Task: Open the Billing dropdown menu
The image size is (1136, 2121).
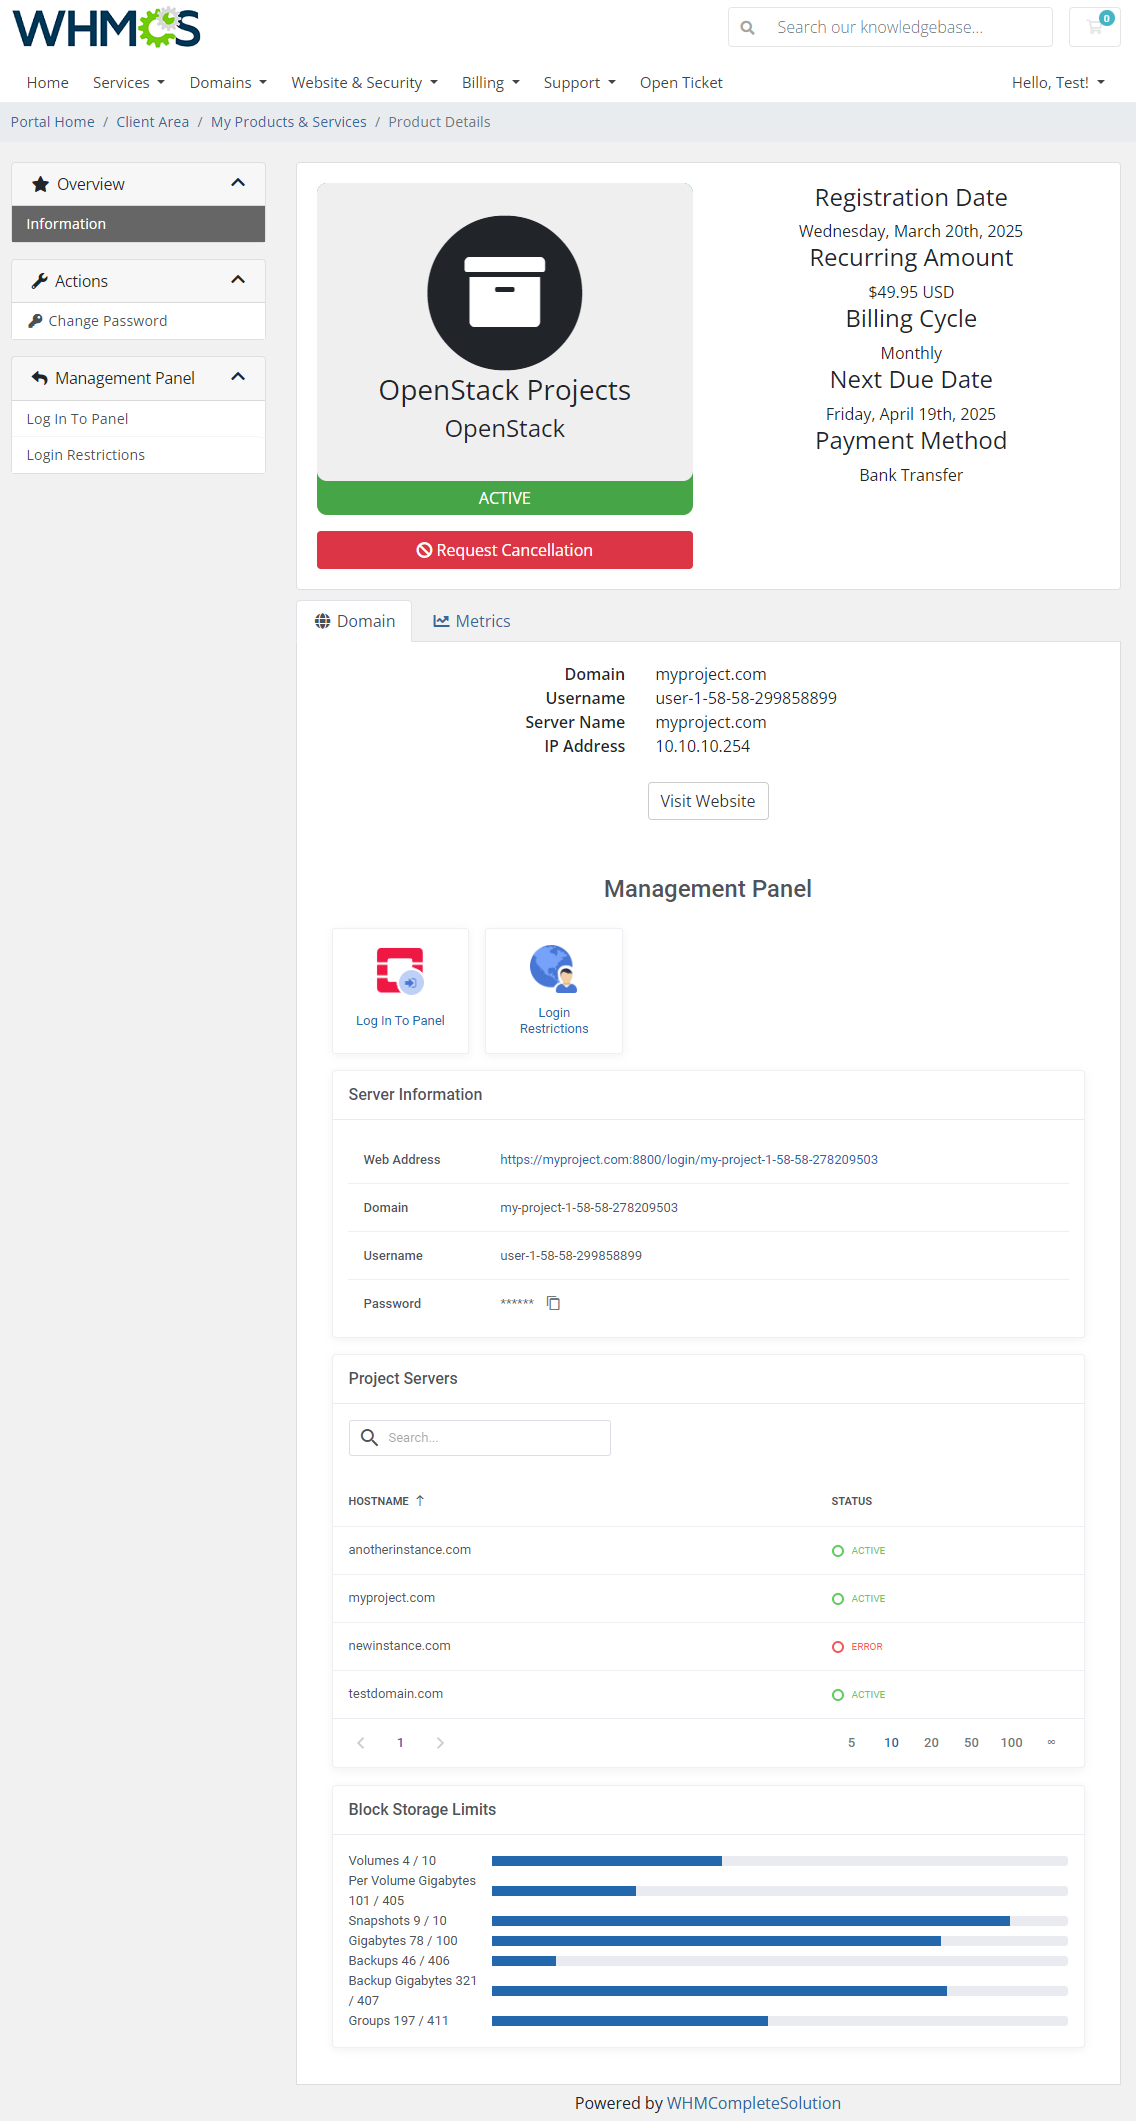Action: click(x=490, y=83)
